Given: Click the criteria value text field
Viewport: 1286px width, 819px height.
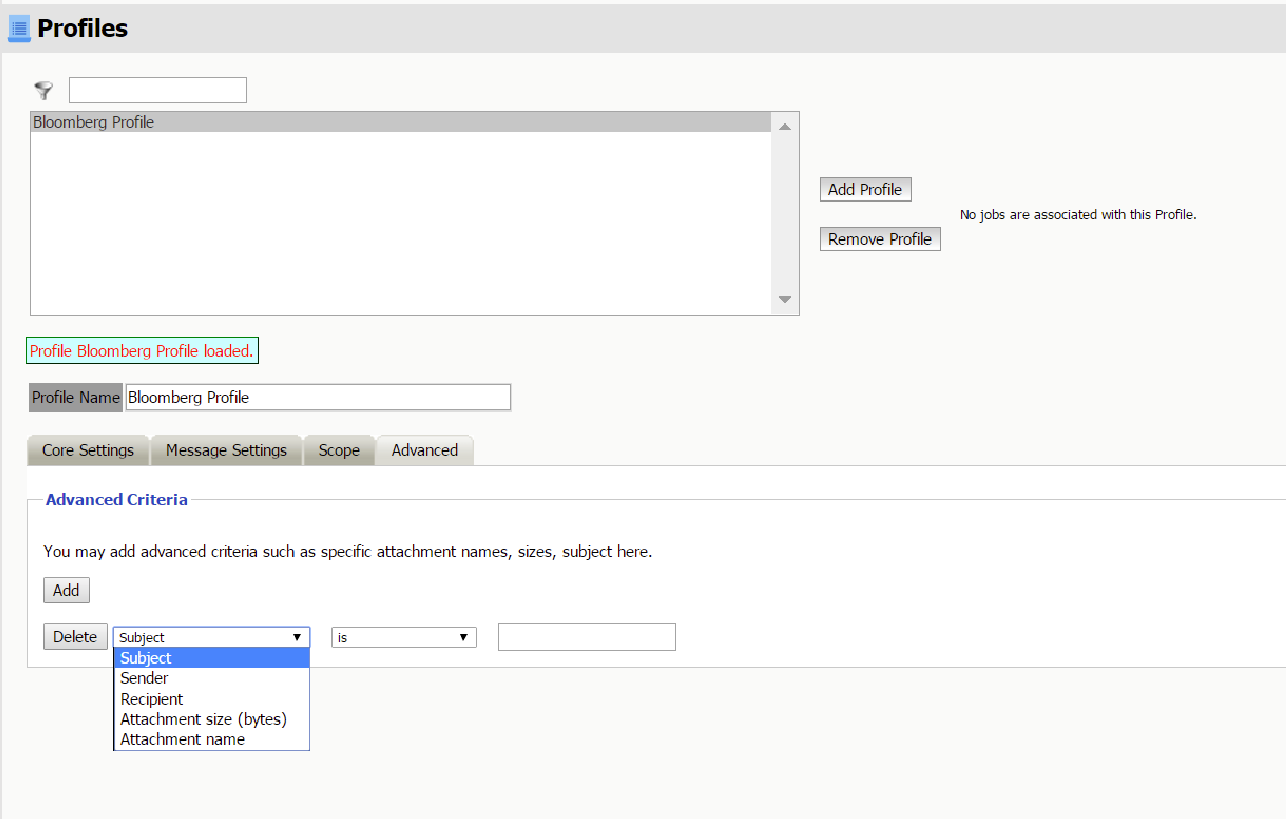Looking at the screenshot, I should coord(587,637).
